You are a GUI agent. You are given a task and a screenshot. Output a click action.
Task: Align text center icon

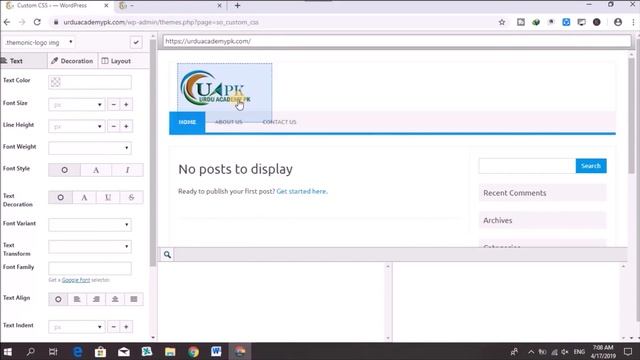click(x=115, y=299)
